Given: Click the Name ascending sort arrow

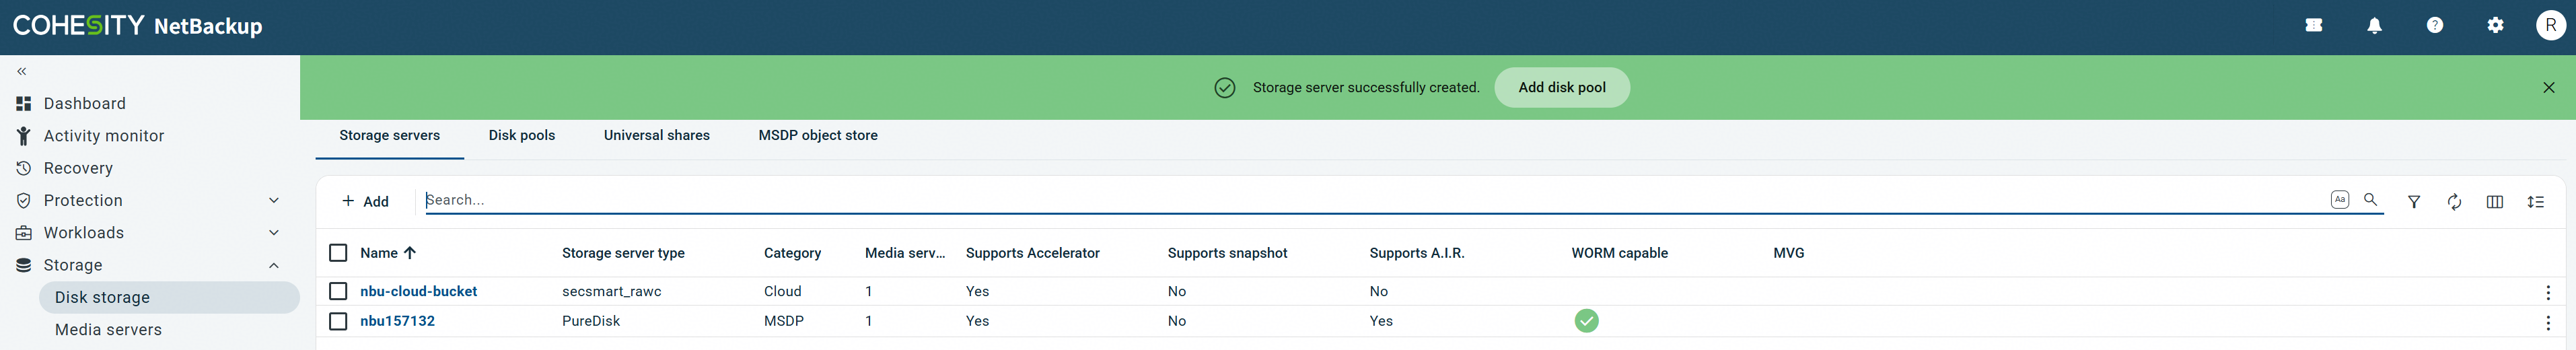Looking at the screenshot, I should 410,253.
